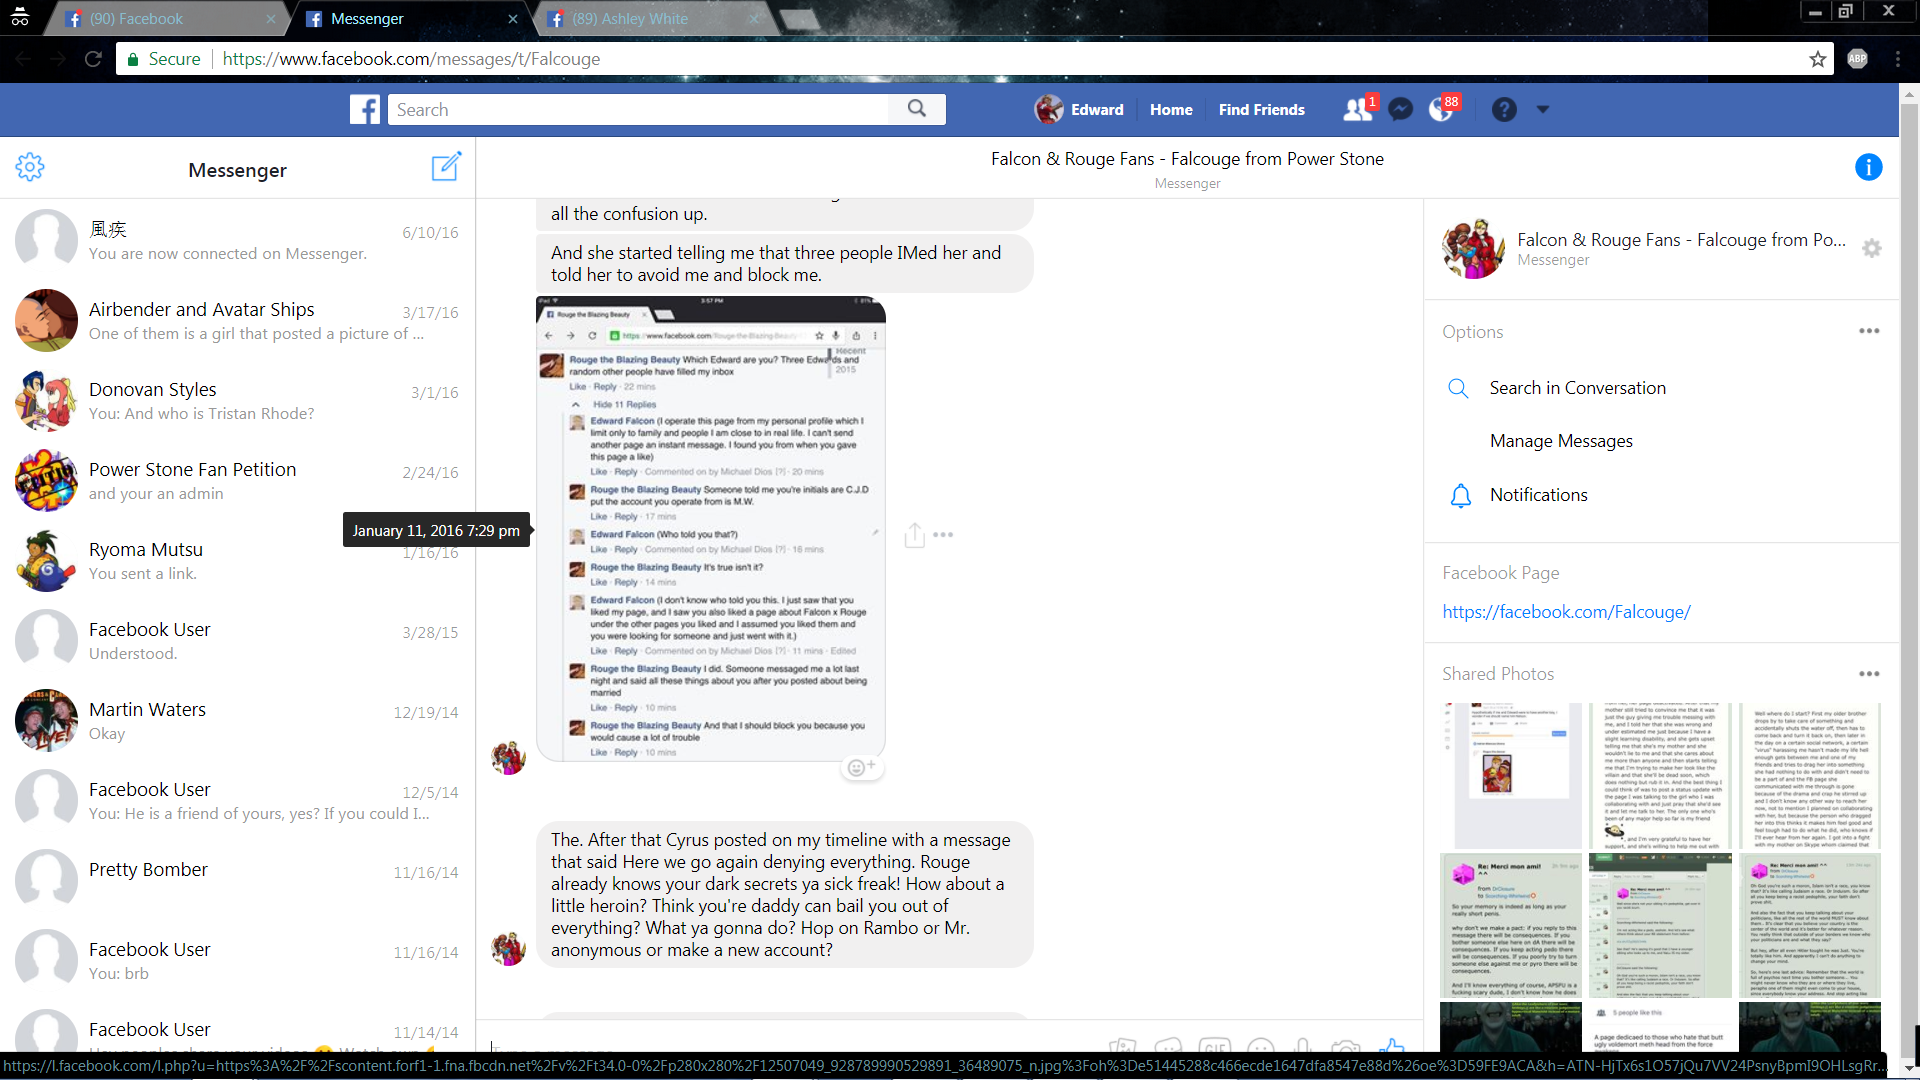The width and height of the screenshot is (1920, 1080).
Task: Click into the Facebook search field
Action: [x=638, y=109]
